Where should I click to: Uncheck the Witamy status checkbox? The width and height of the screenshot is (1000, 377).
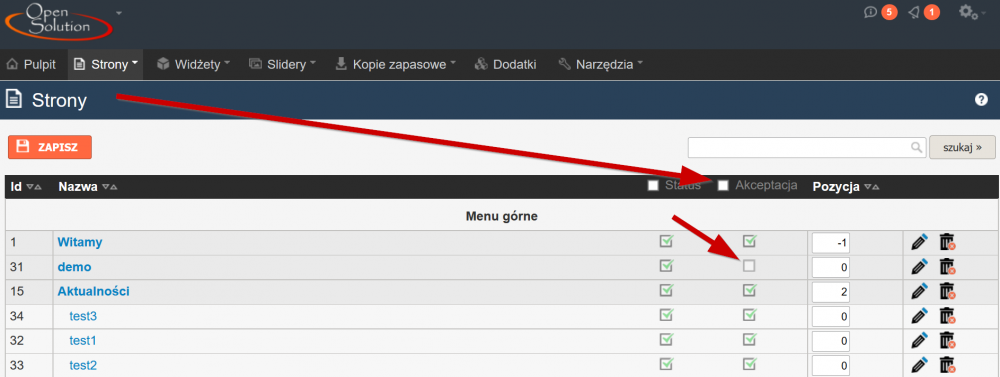pos(666,241)
